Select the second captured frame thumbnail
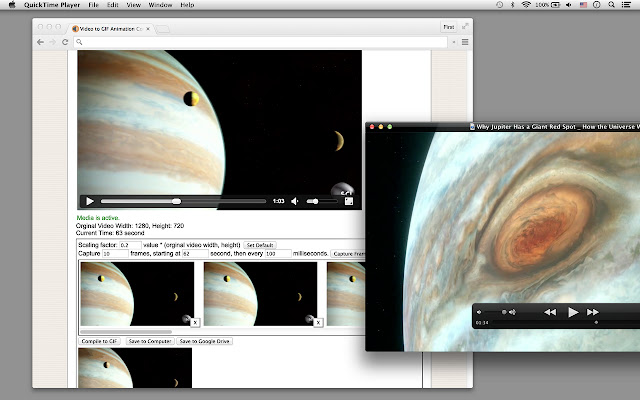Screen dimensions: 640x400 tap(260, 293)
